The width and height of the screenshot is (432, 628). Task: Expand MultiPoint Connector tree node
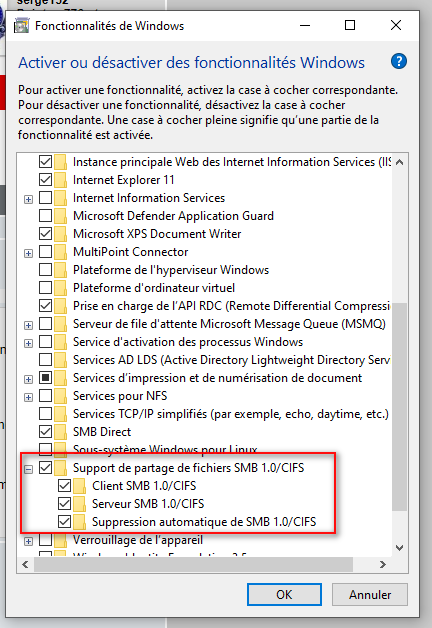click(28, 253)
